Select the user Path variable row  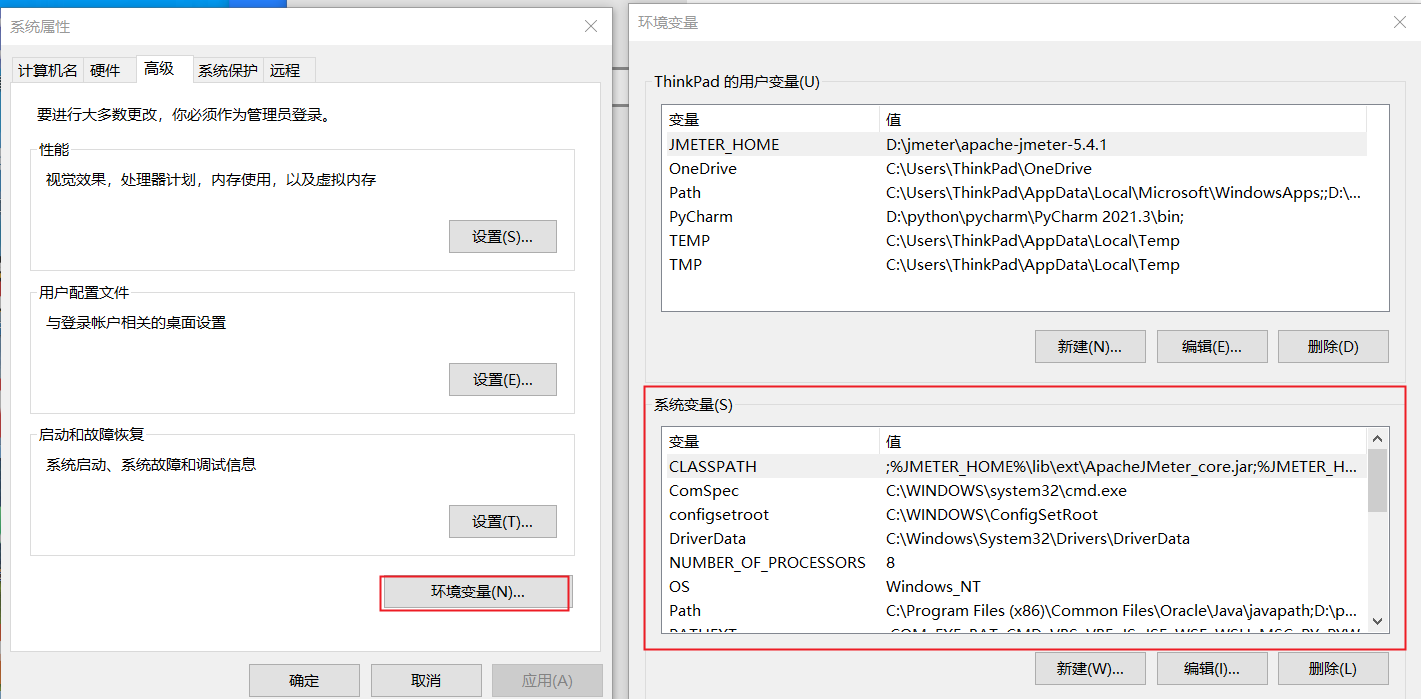coord(1016,192)
